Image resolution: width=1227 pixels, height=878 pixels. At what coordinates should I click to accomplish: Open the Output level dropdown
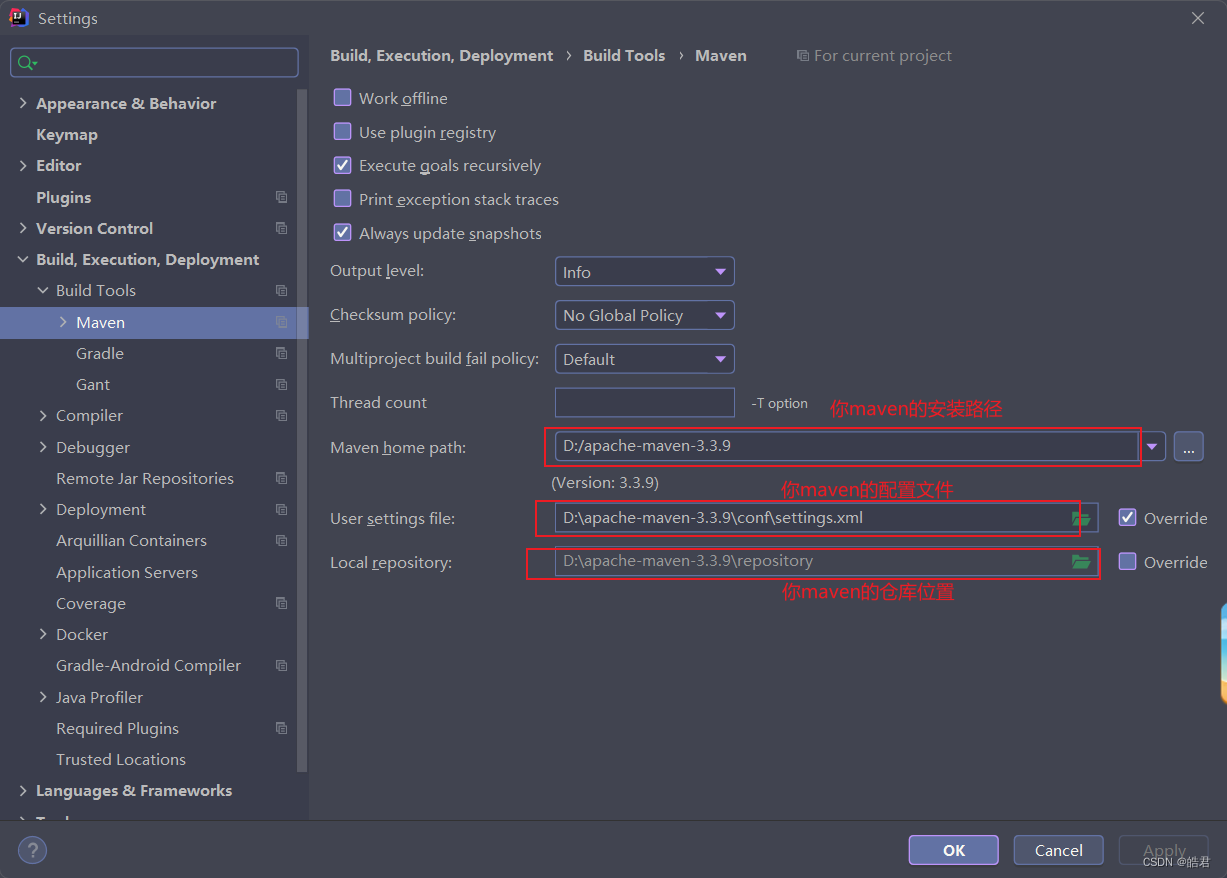tap(645, 272)
